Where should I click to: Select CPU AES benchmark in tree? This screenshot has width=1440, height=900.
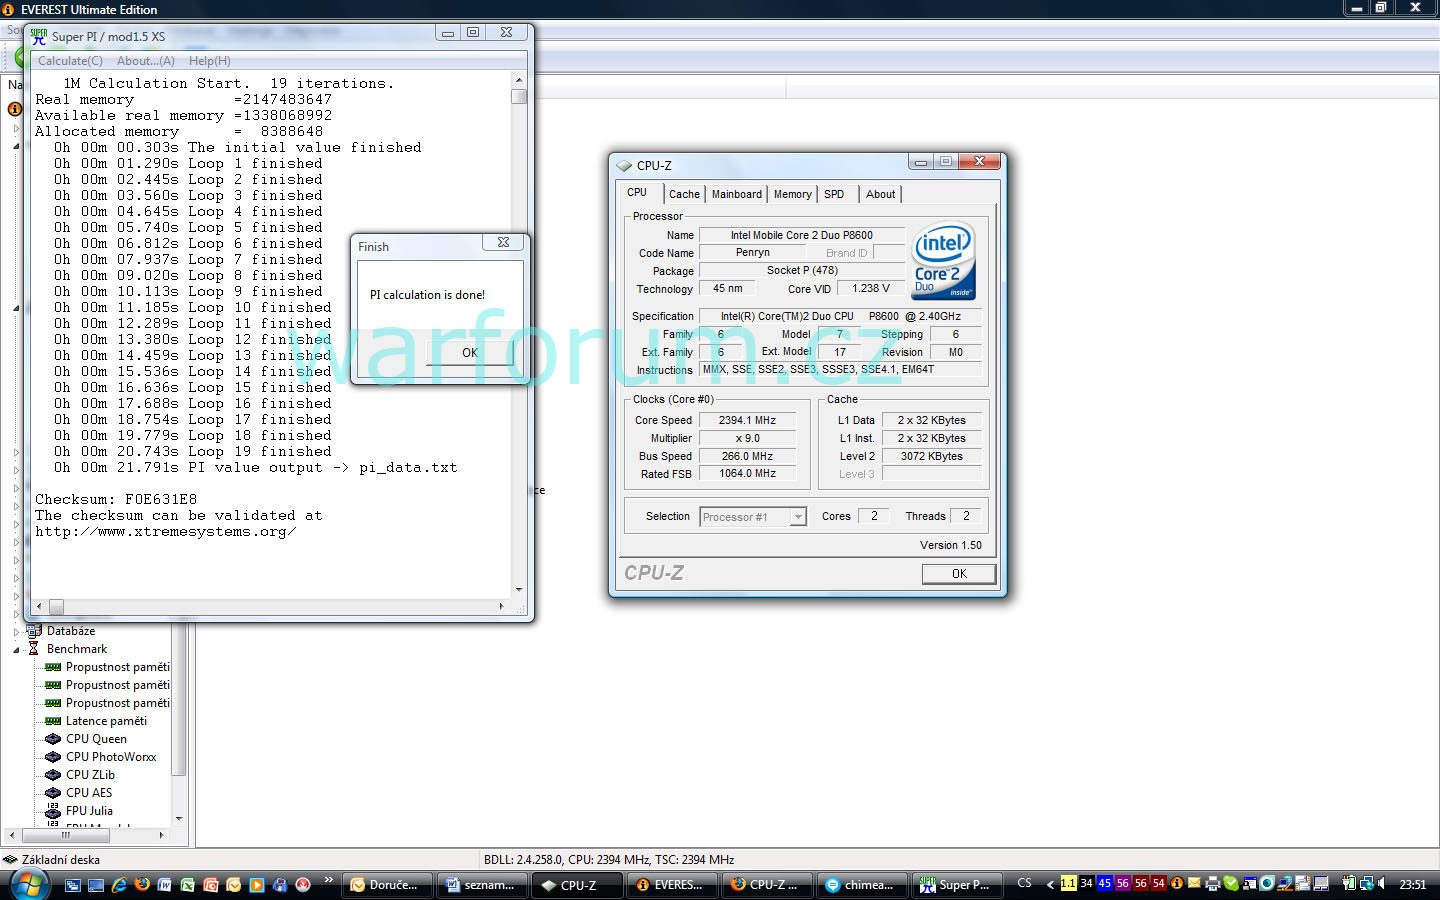(89, 793)
